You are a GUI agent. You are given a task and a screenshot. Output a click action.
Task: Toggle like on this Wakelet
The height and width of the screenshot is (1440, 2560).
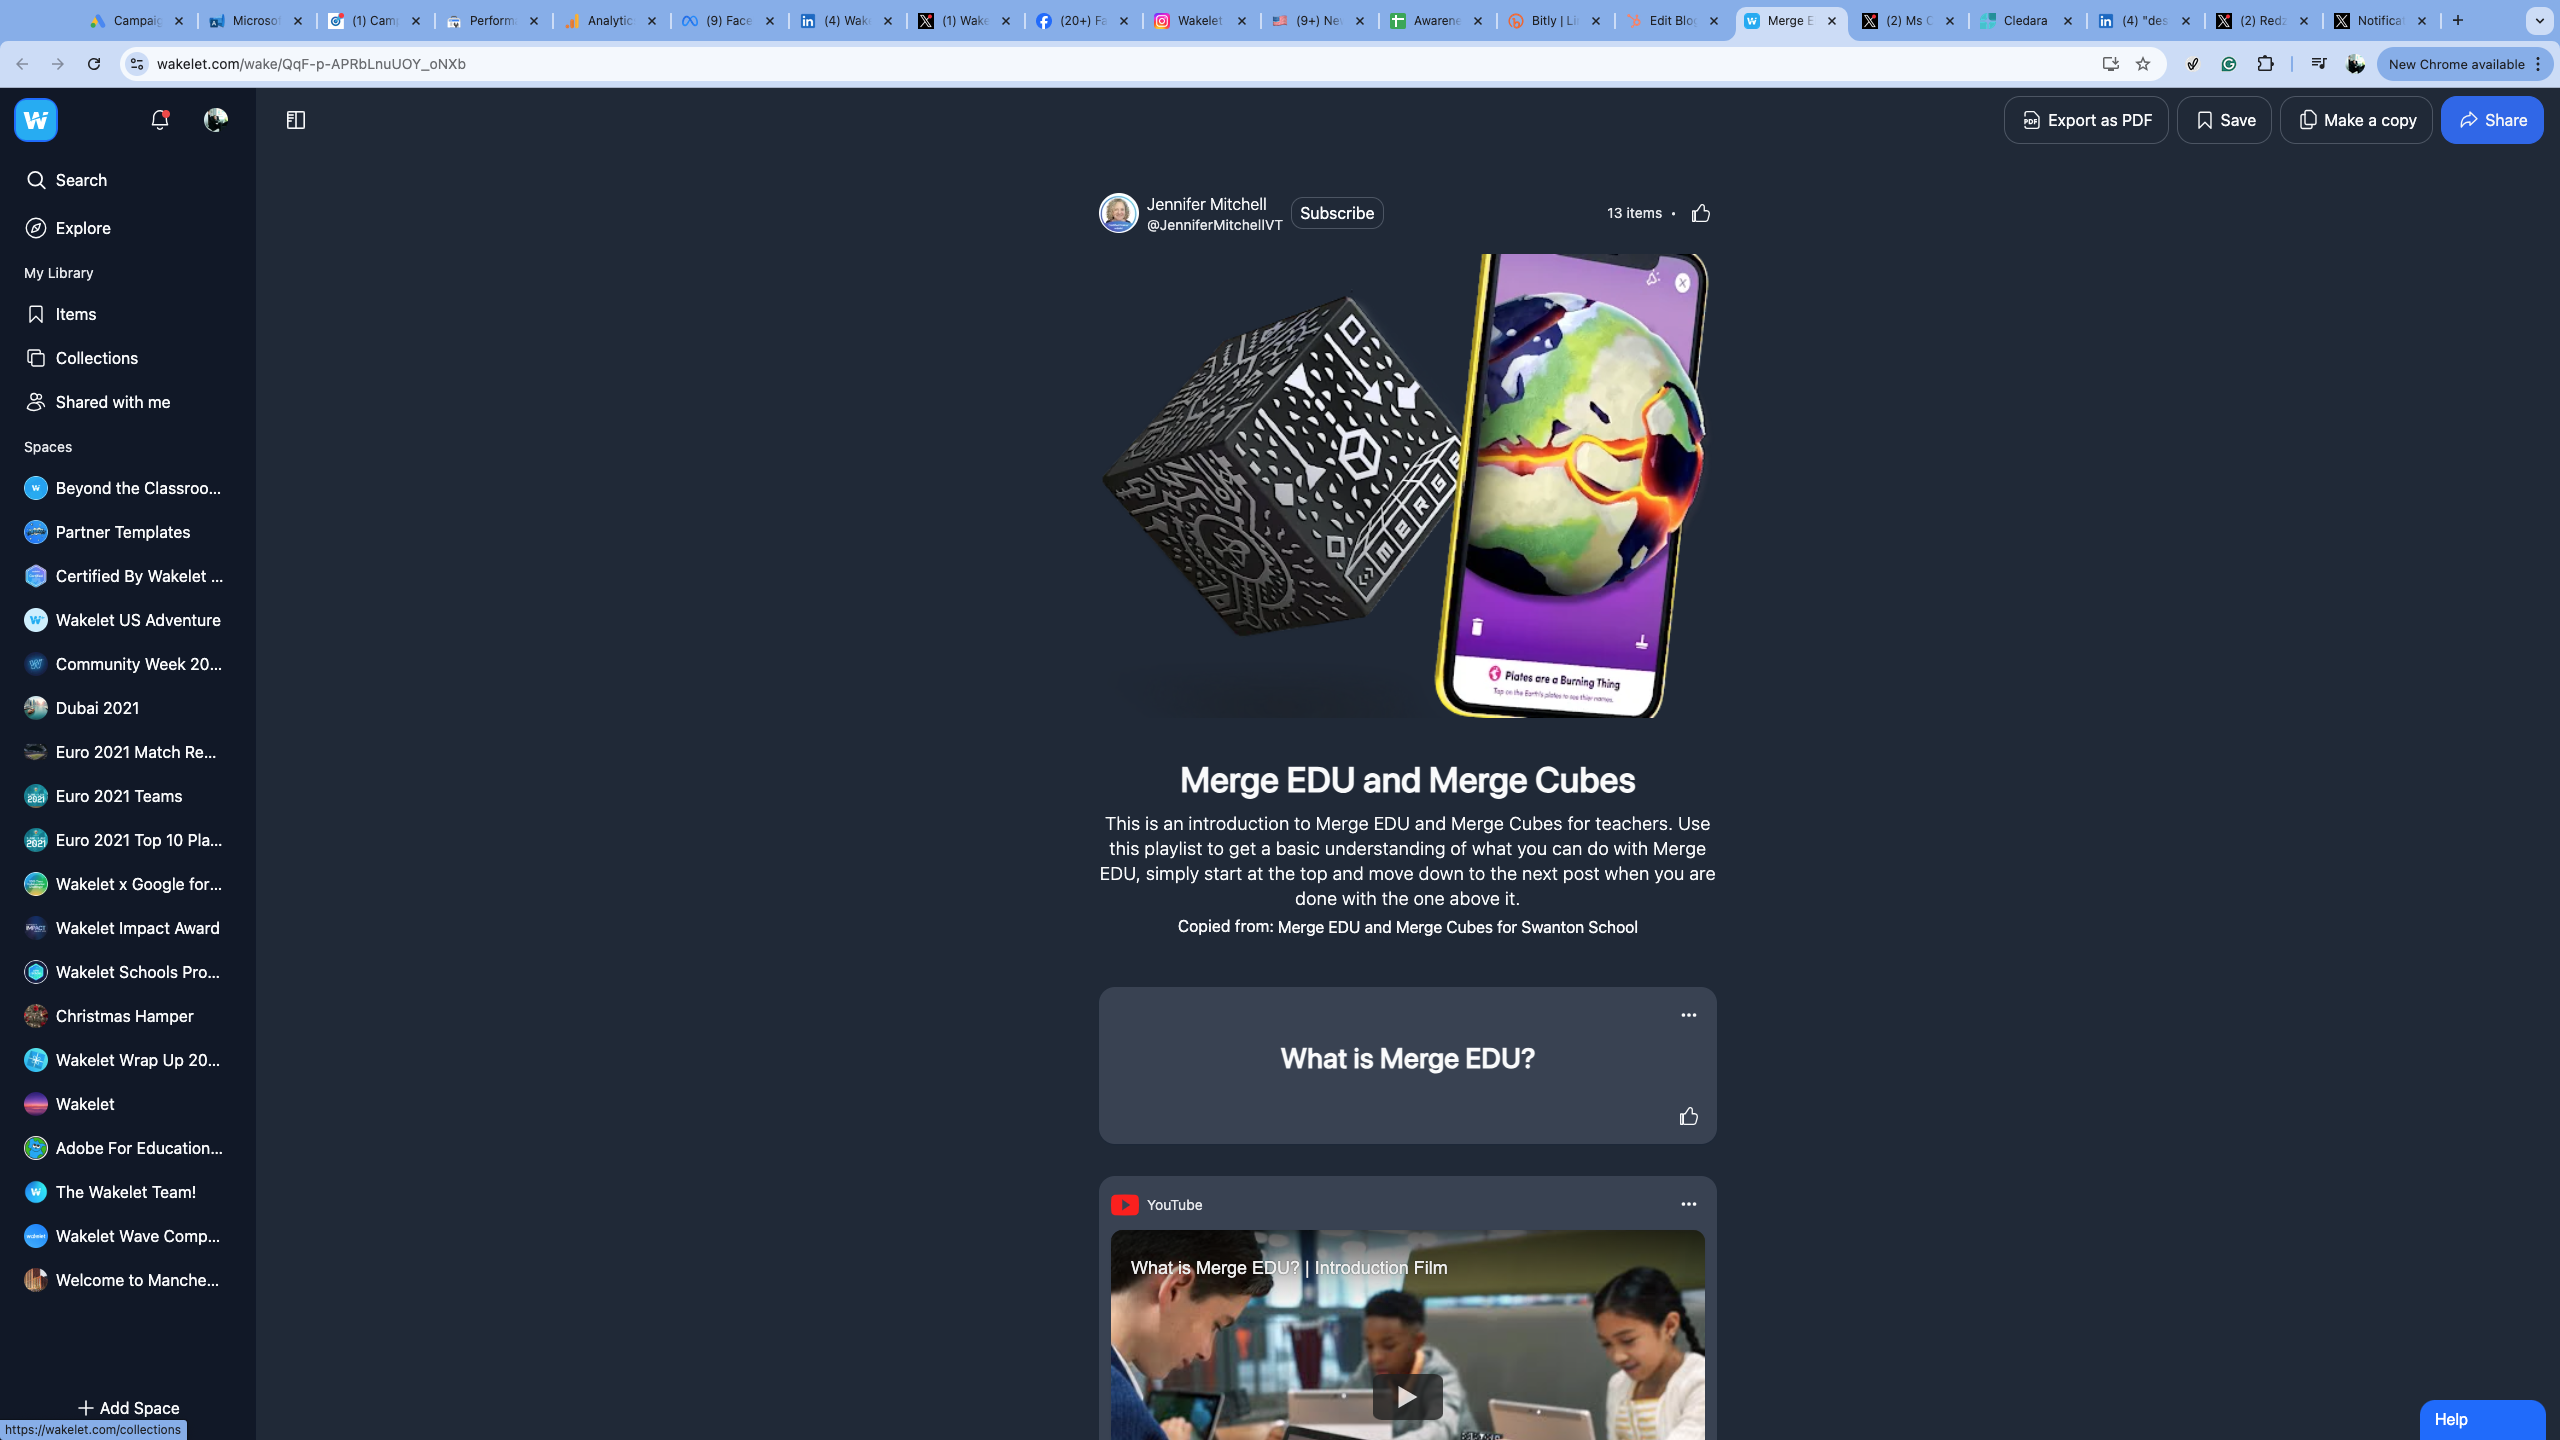point(1698,213)
